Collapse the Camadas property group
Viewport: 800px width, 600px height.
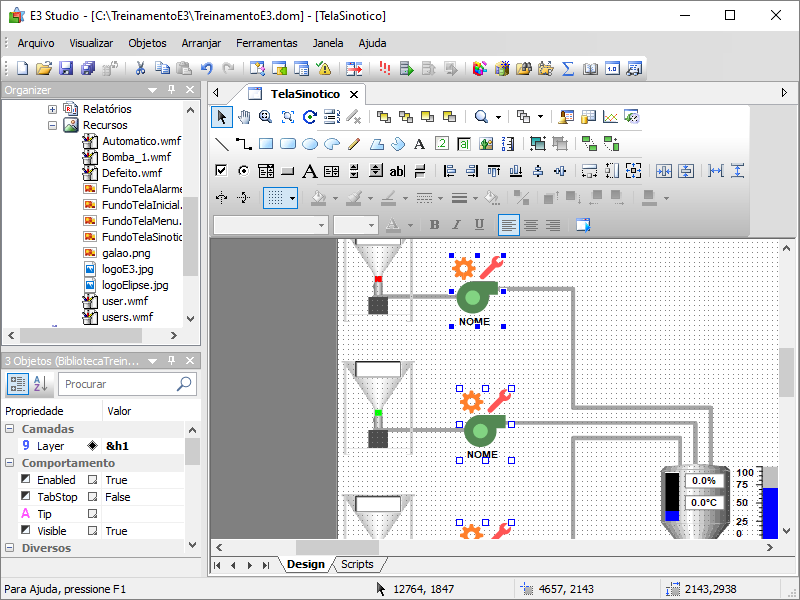[x=10, y=429]
